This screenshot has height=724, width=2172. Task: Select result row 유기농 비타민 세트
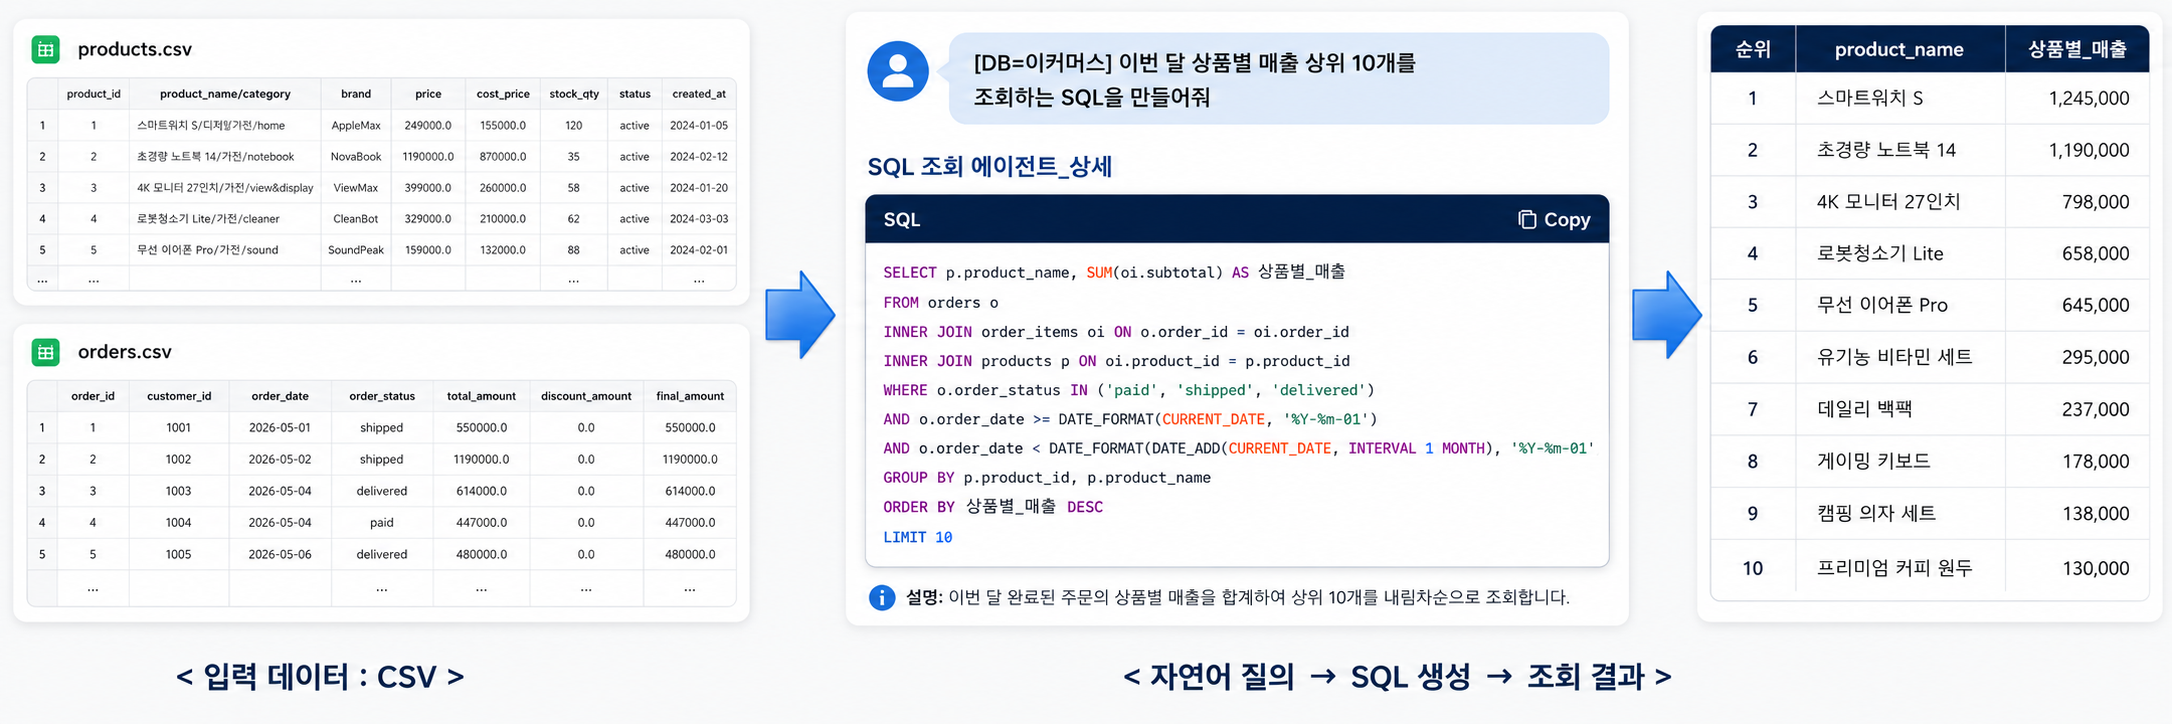[1930, 357]
